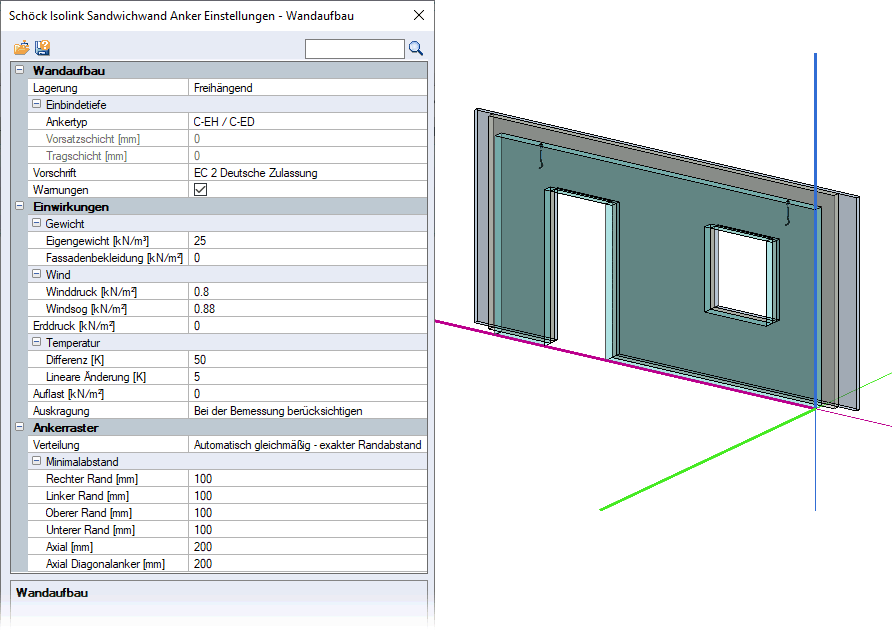Click the magnifier search icon
This screenshot has height=630, width=892.
416,48
